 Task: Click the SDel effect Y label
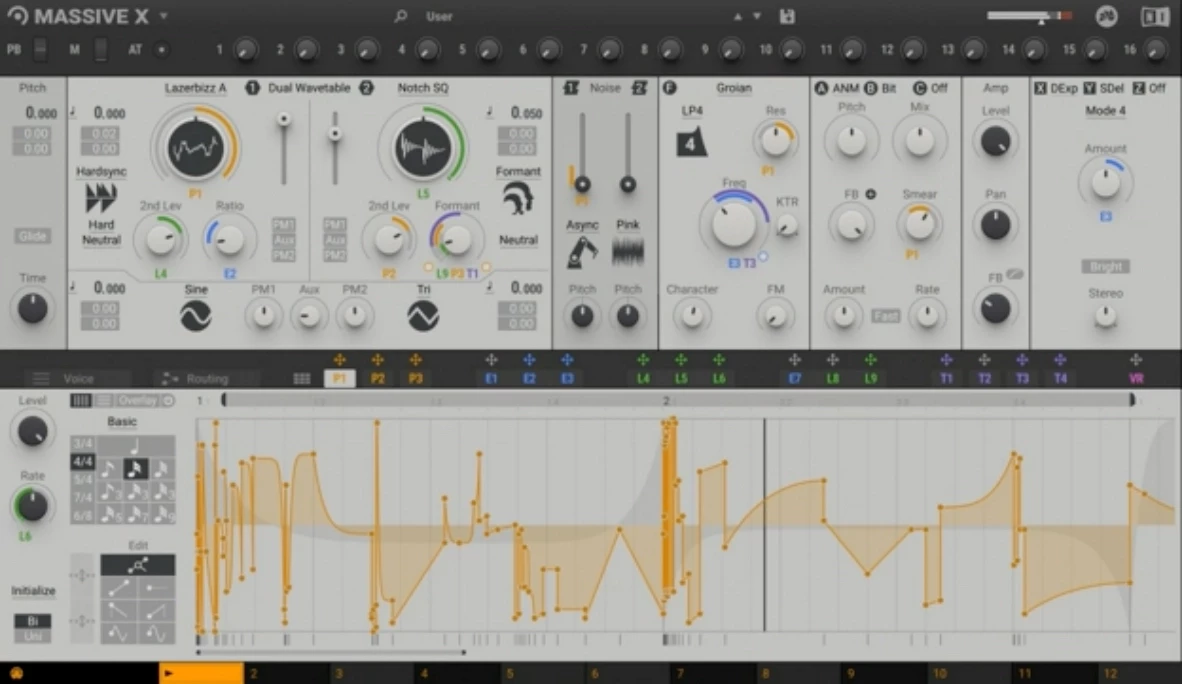coord(1111,88)
